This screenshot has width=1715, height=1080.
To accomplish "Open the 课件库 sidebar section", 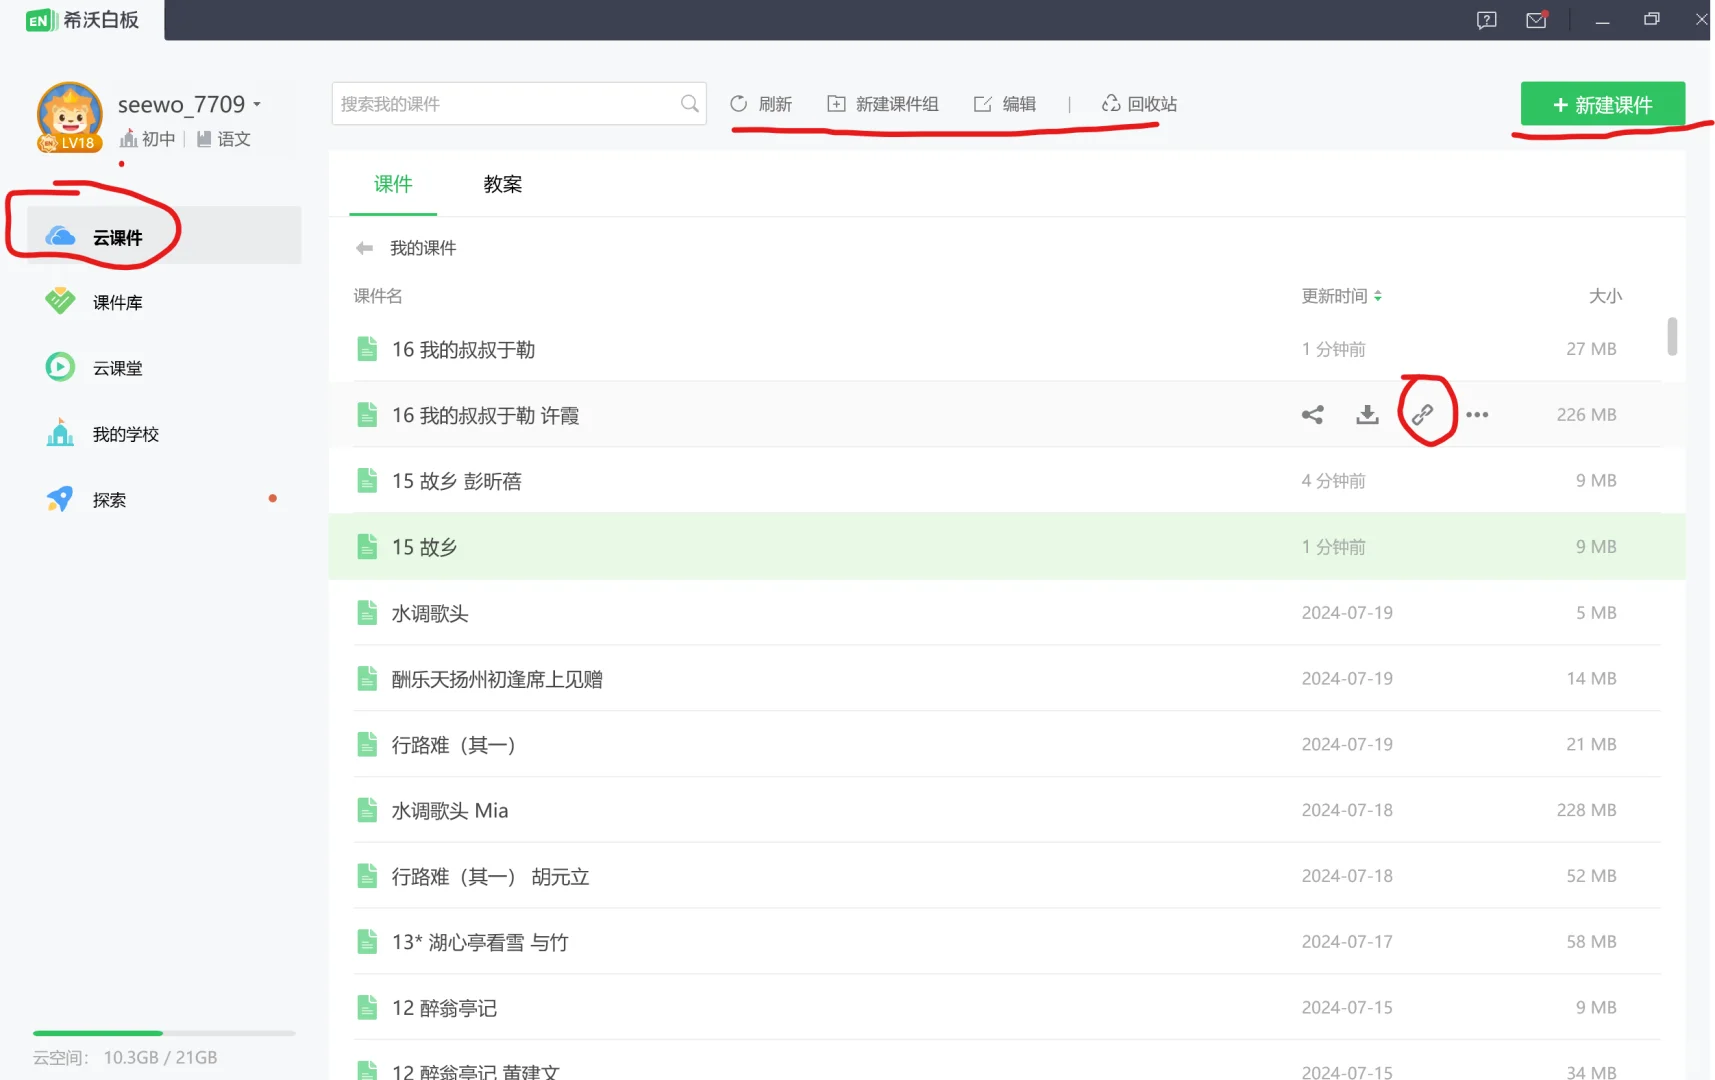I will point(163,302).
